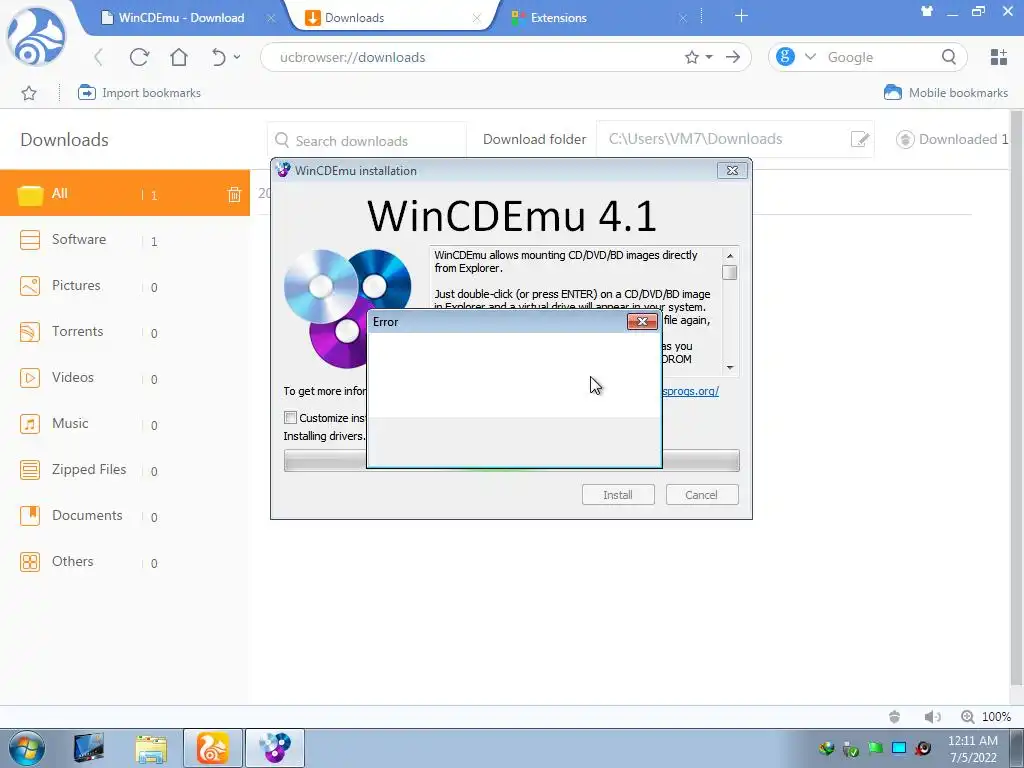Expand the undo history dropdown arrow

tap(237, 57)
